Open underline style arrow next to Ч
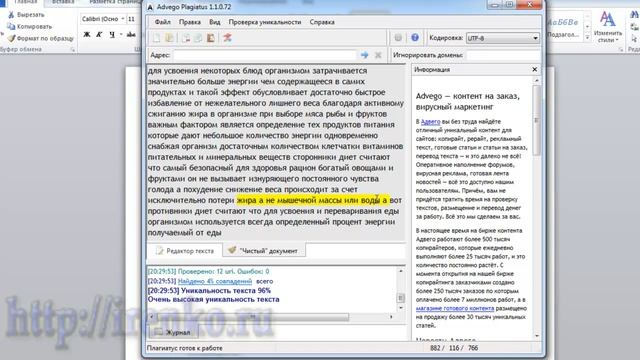Viewport: 640px width, 360px height. (121, 35)
